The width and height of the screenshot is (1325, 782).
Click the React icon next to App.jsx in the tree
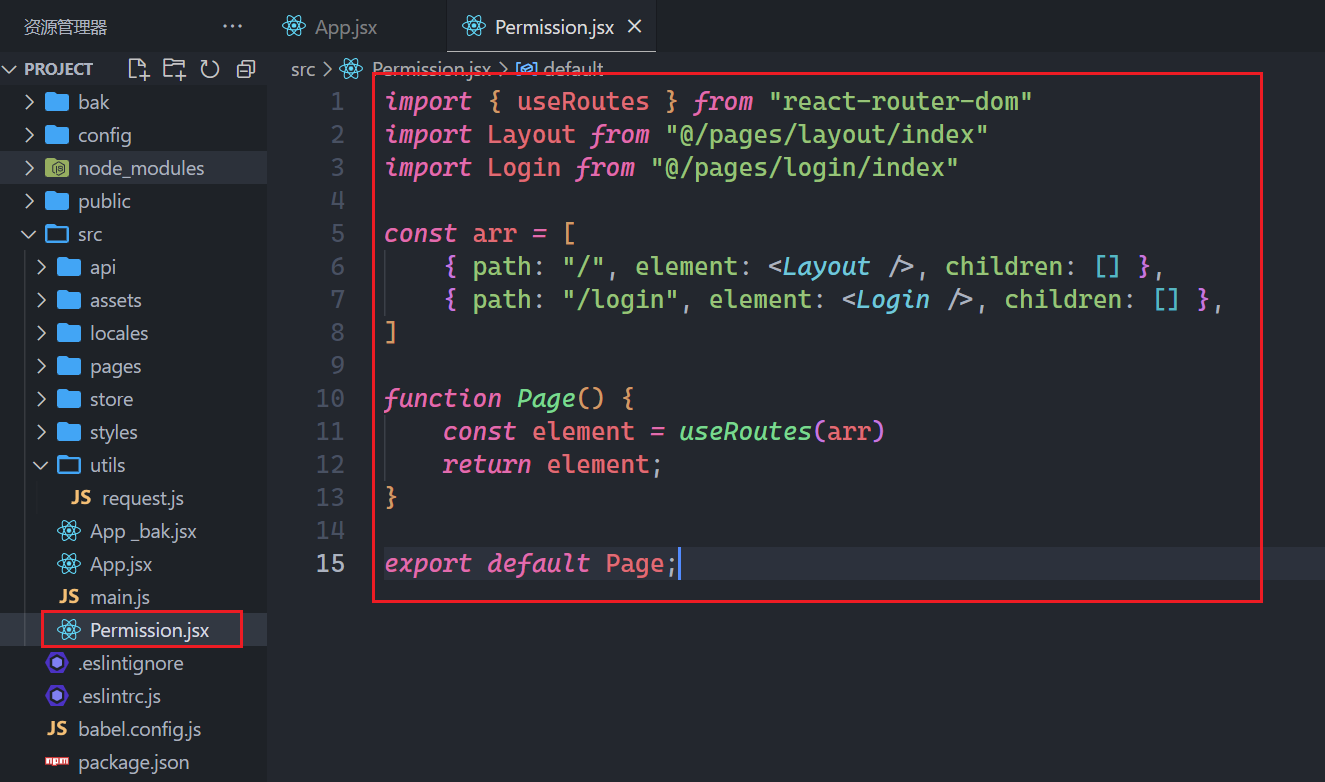pyautogui.click(x=69, y=564)
